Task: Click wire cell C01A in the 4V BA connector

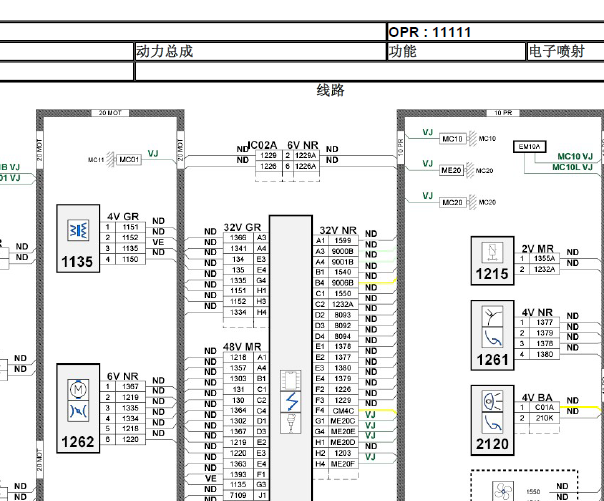Action: pyautogui.click(x=545, y=407)
